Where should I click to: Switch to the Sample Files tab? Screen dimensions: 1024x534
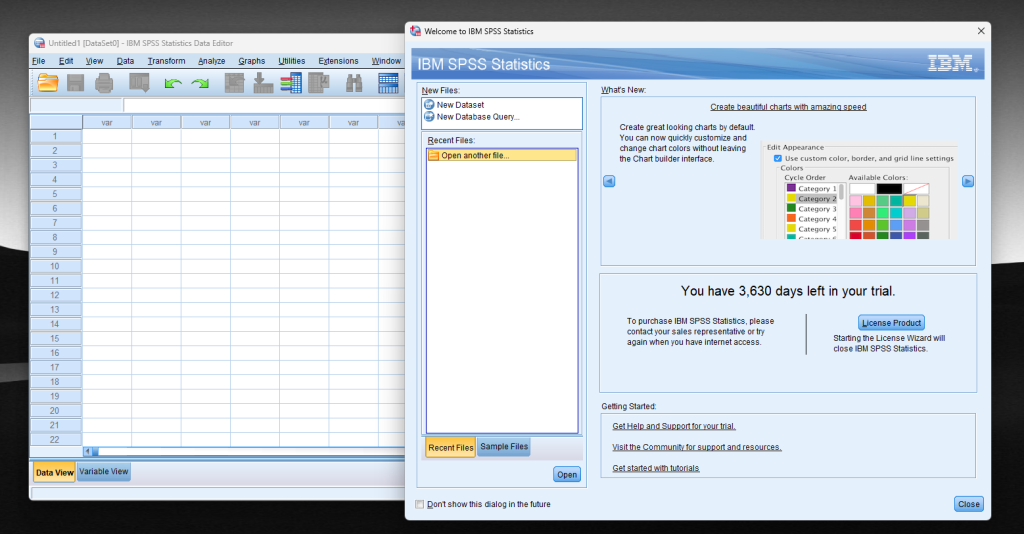[x=503, y=447]
